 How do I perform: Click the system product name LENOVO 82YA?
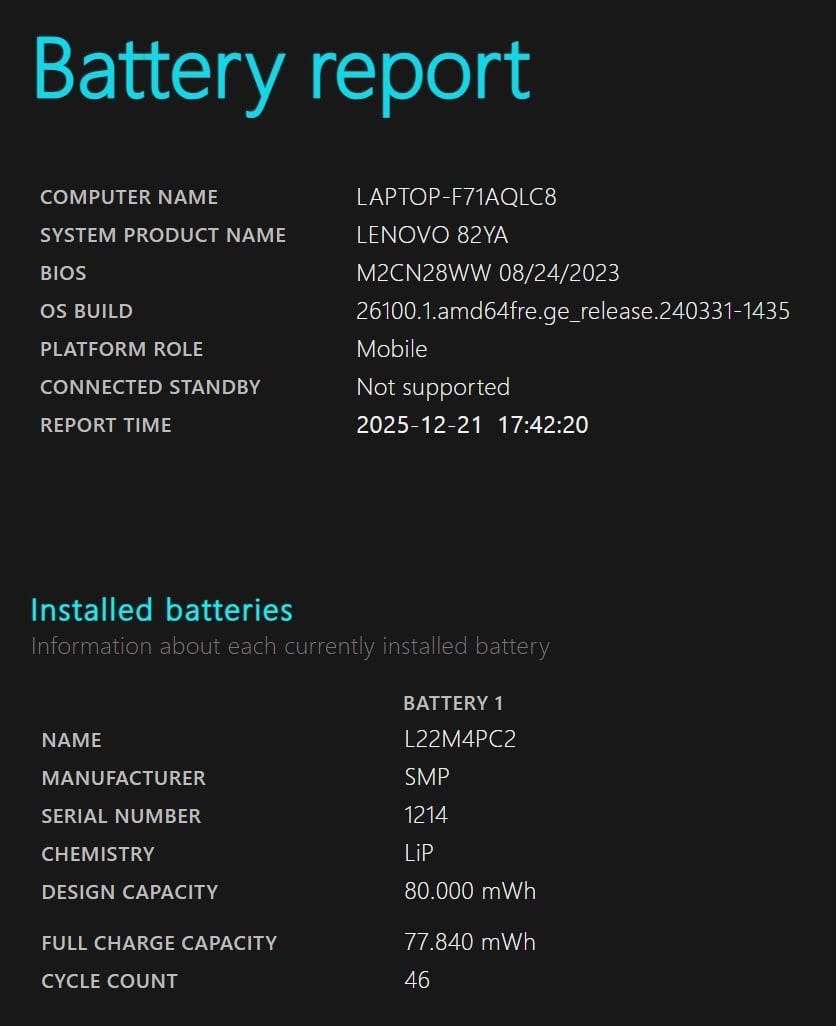(x=432, y=235)
